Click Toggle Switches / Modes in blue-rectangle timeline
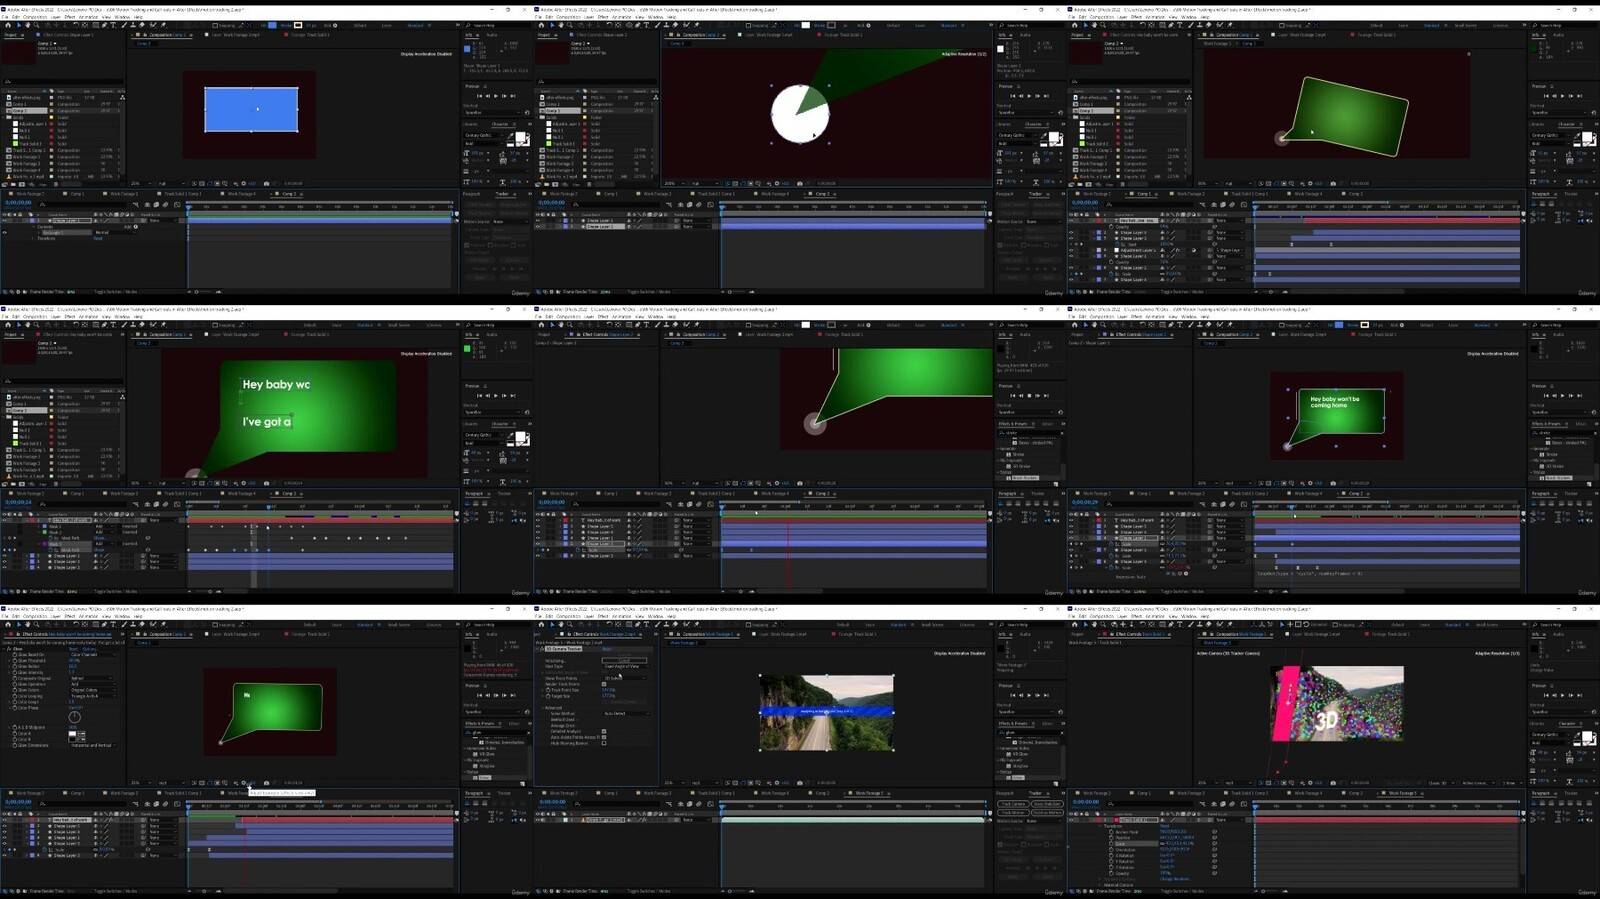Screen dimensions: 1600x899 tap(115, 292)
